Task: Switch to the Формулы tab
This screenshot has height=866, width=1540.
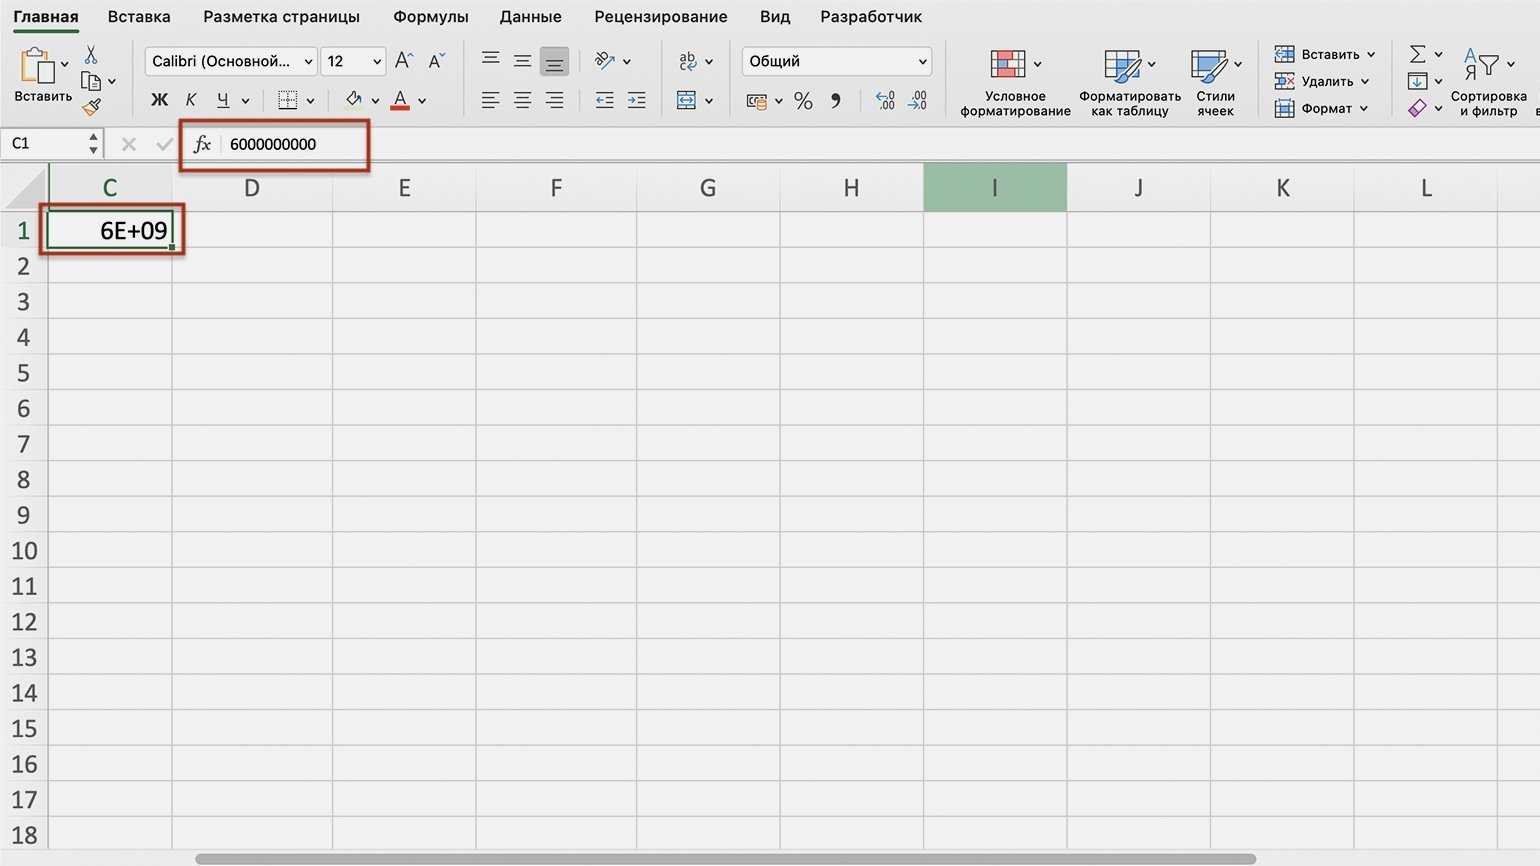Action: 430,17
